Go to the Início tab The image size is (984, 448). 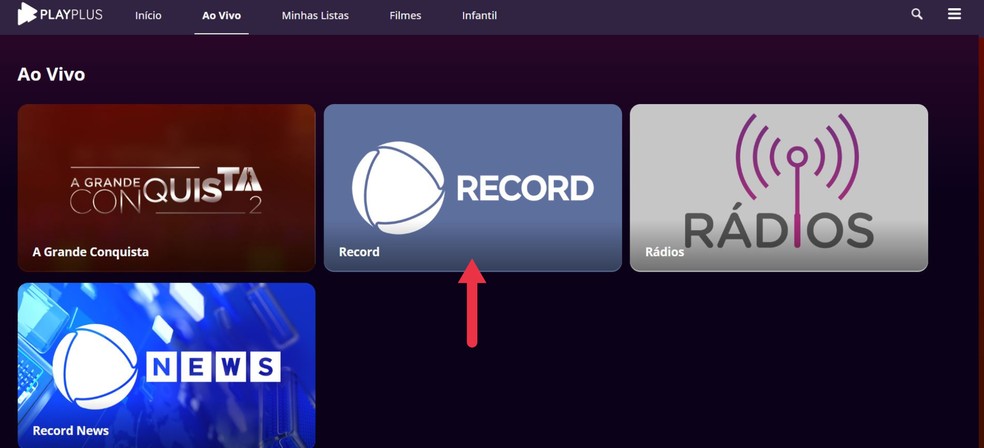tap(148, 16)
